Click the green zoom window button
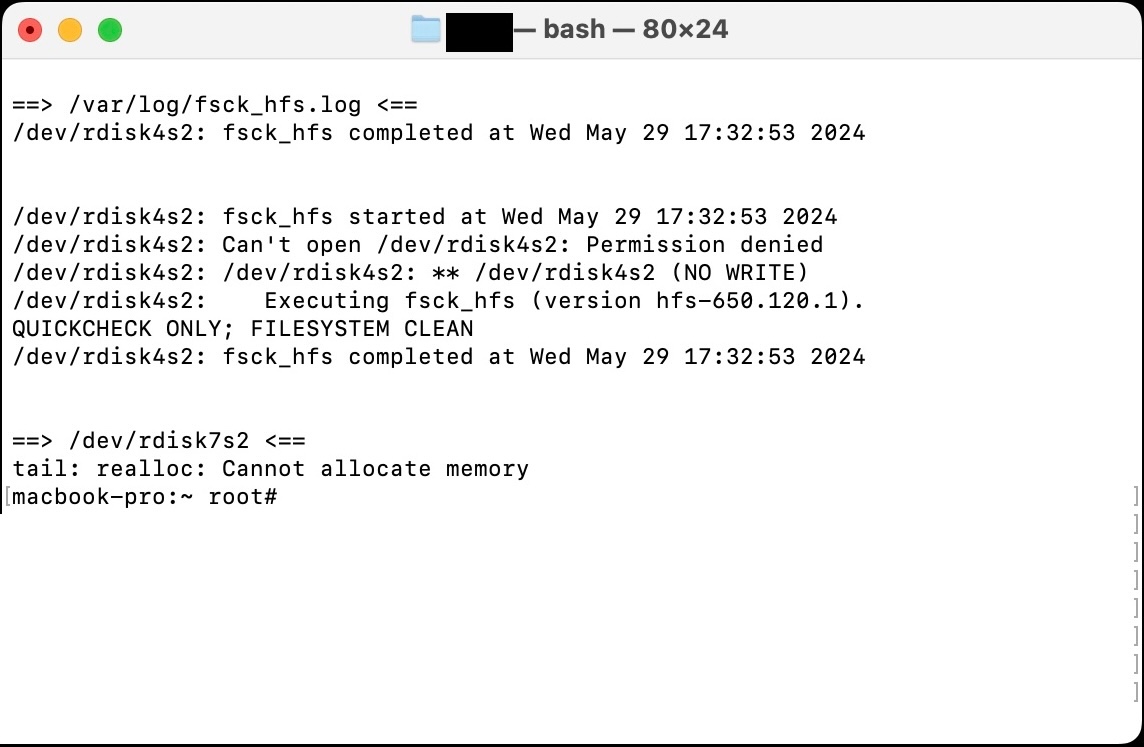Screen dimensions: 1144x747 click(x=110, y=30)
